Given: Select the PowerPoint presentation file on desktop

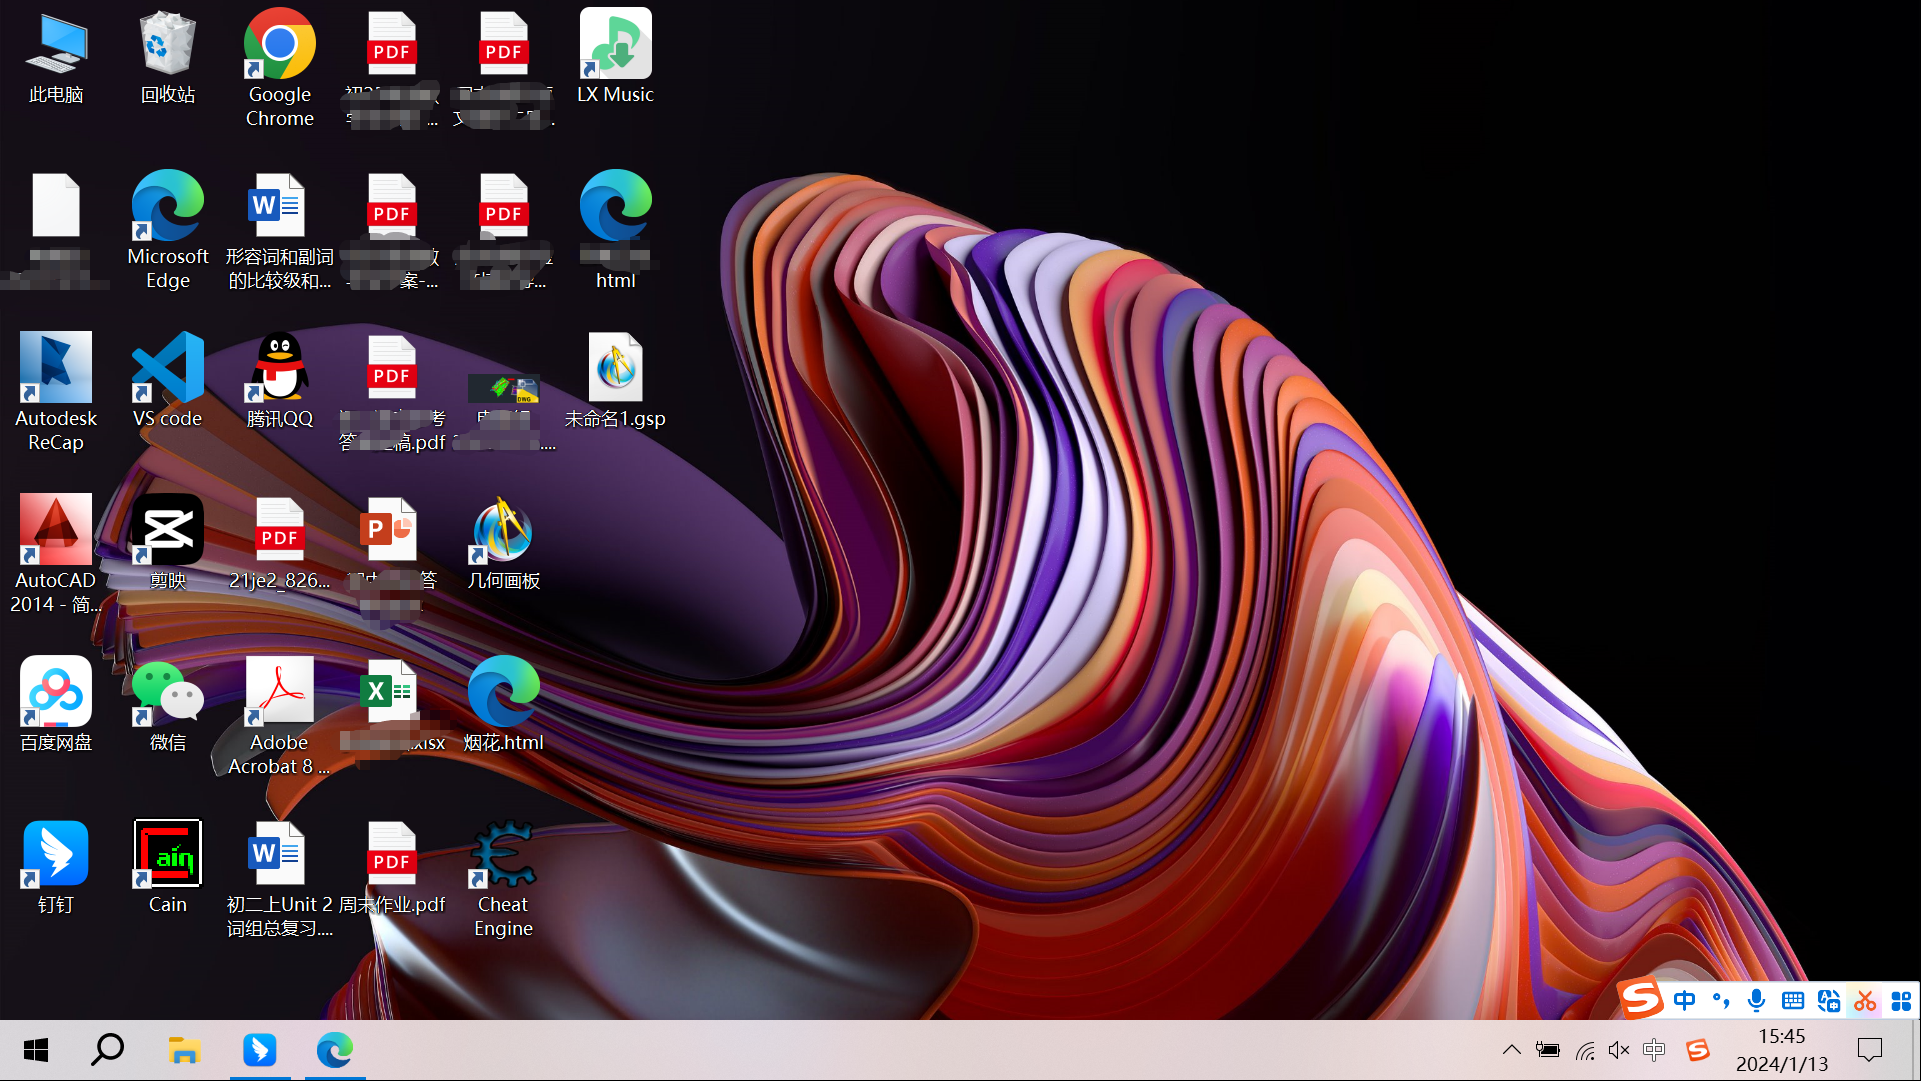Looking at the screenshot, I should 392,554.
